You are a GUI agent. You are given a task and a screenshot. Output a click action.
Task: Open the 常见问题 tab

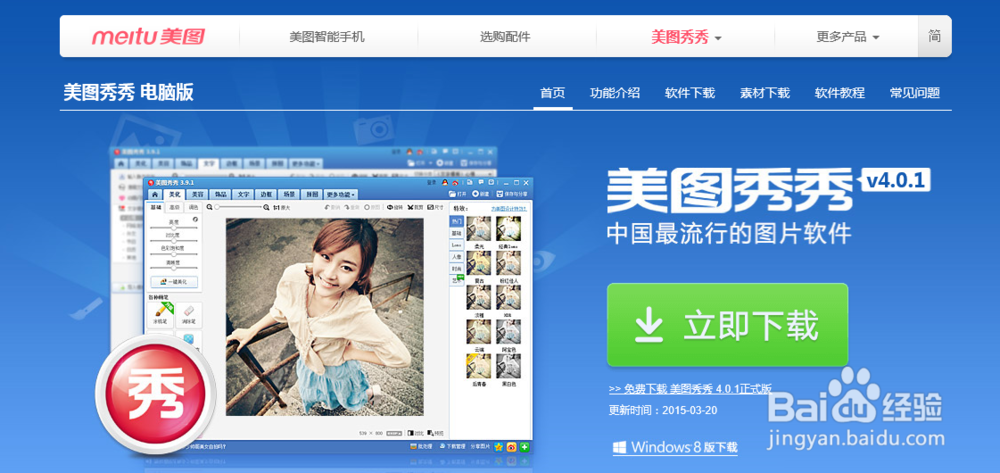click(x=915, y=93)
